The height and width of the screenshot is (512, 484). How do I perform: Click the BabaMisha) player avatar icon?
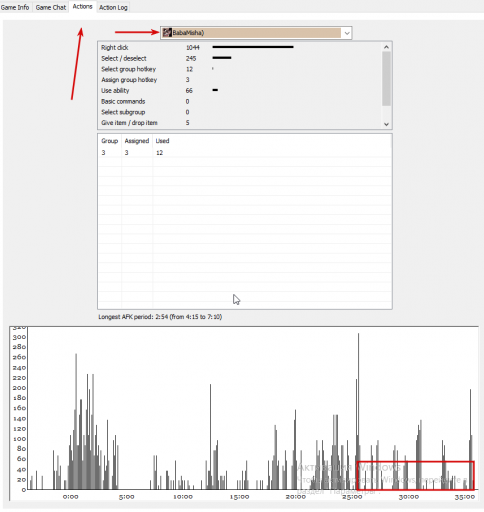point(167,33)
